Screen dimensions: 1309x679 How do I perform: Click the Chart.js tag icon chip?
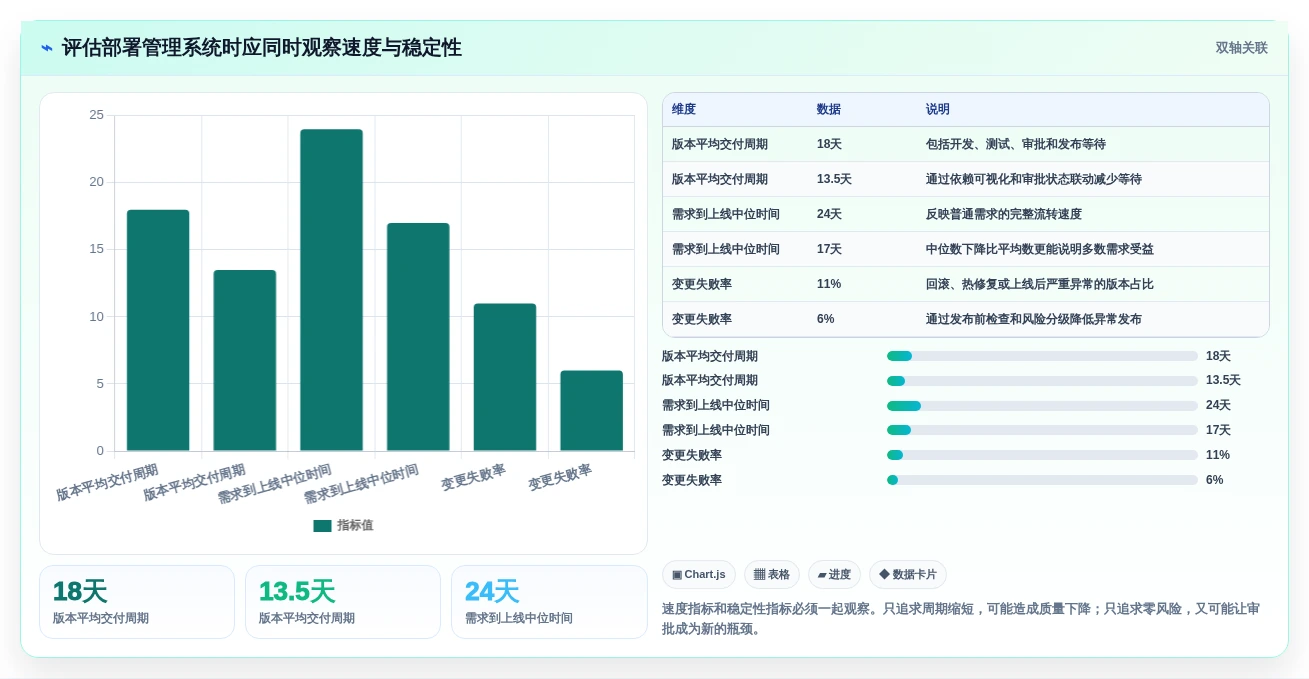pos(699,574)
